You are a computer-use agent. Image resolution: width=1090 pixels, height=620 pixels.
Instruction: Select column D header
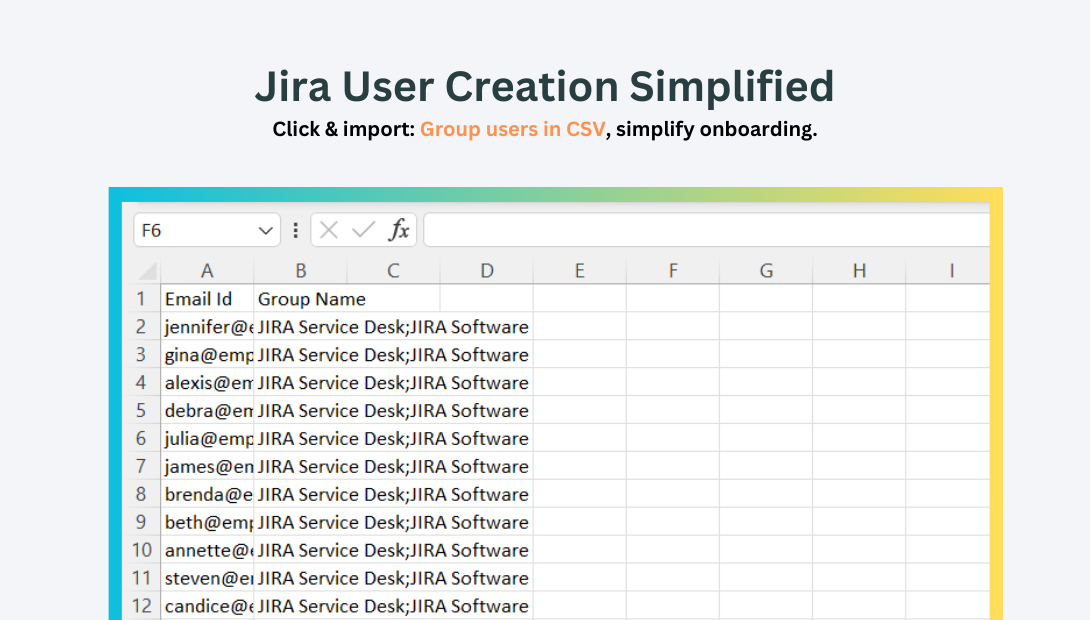pos(487,270)
